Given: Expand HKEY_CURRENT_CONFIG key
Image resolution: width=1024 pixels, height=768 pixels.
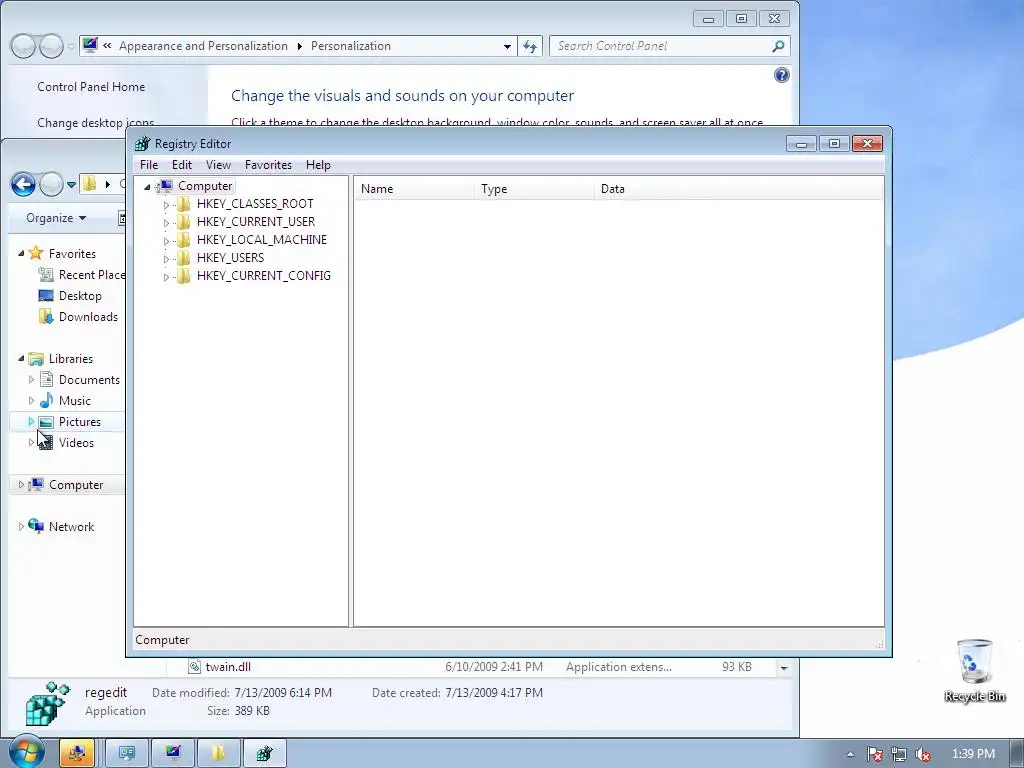Looking at the screenshot, I should click(166, 277).
